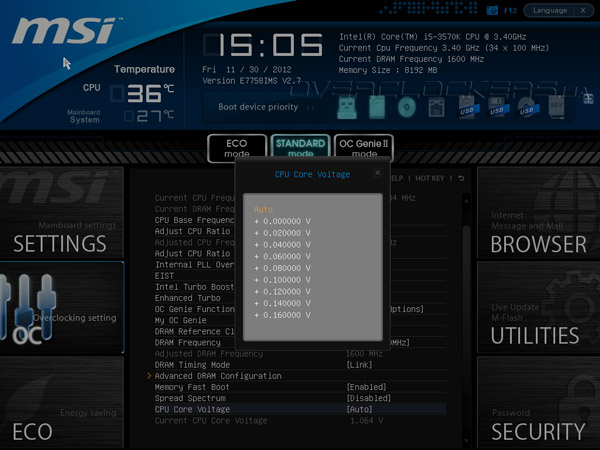
Task: Open the SECURITY panel
Action: click(538, 402)
